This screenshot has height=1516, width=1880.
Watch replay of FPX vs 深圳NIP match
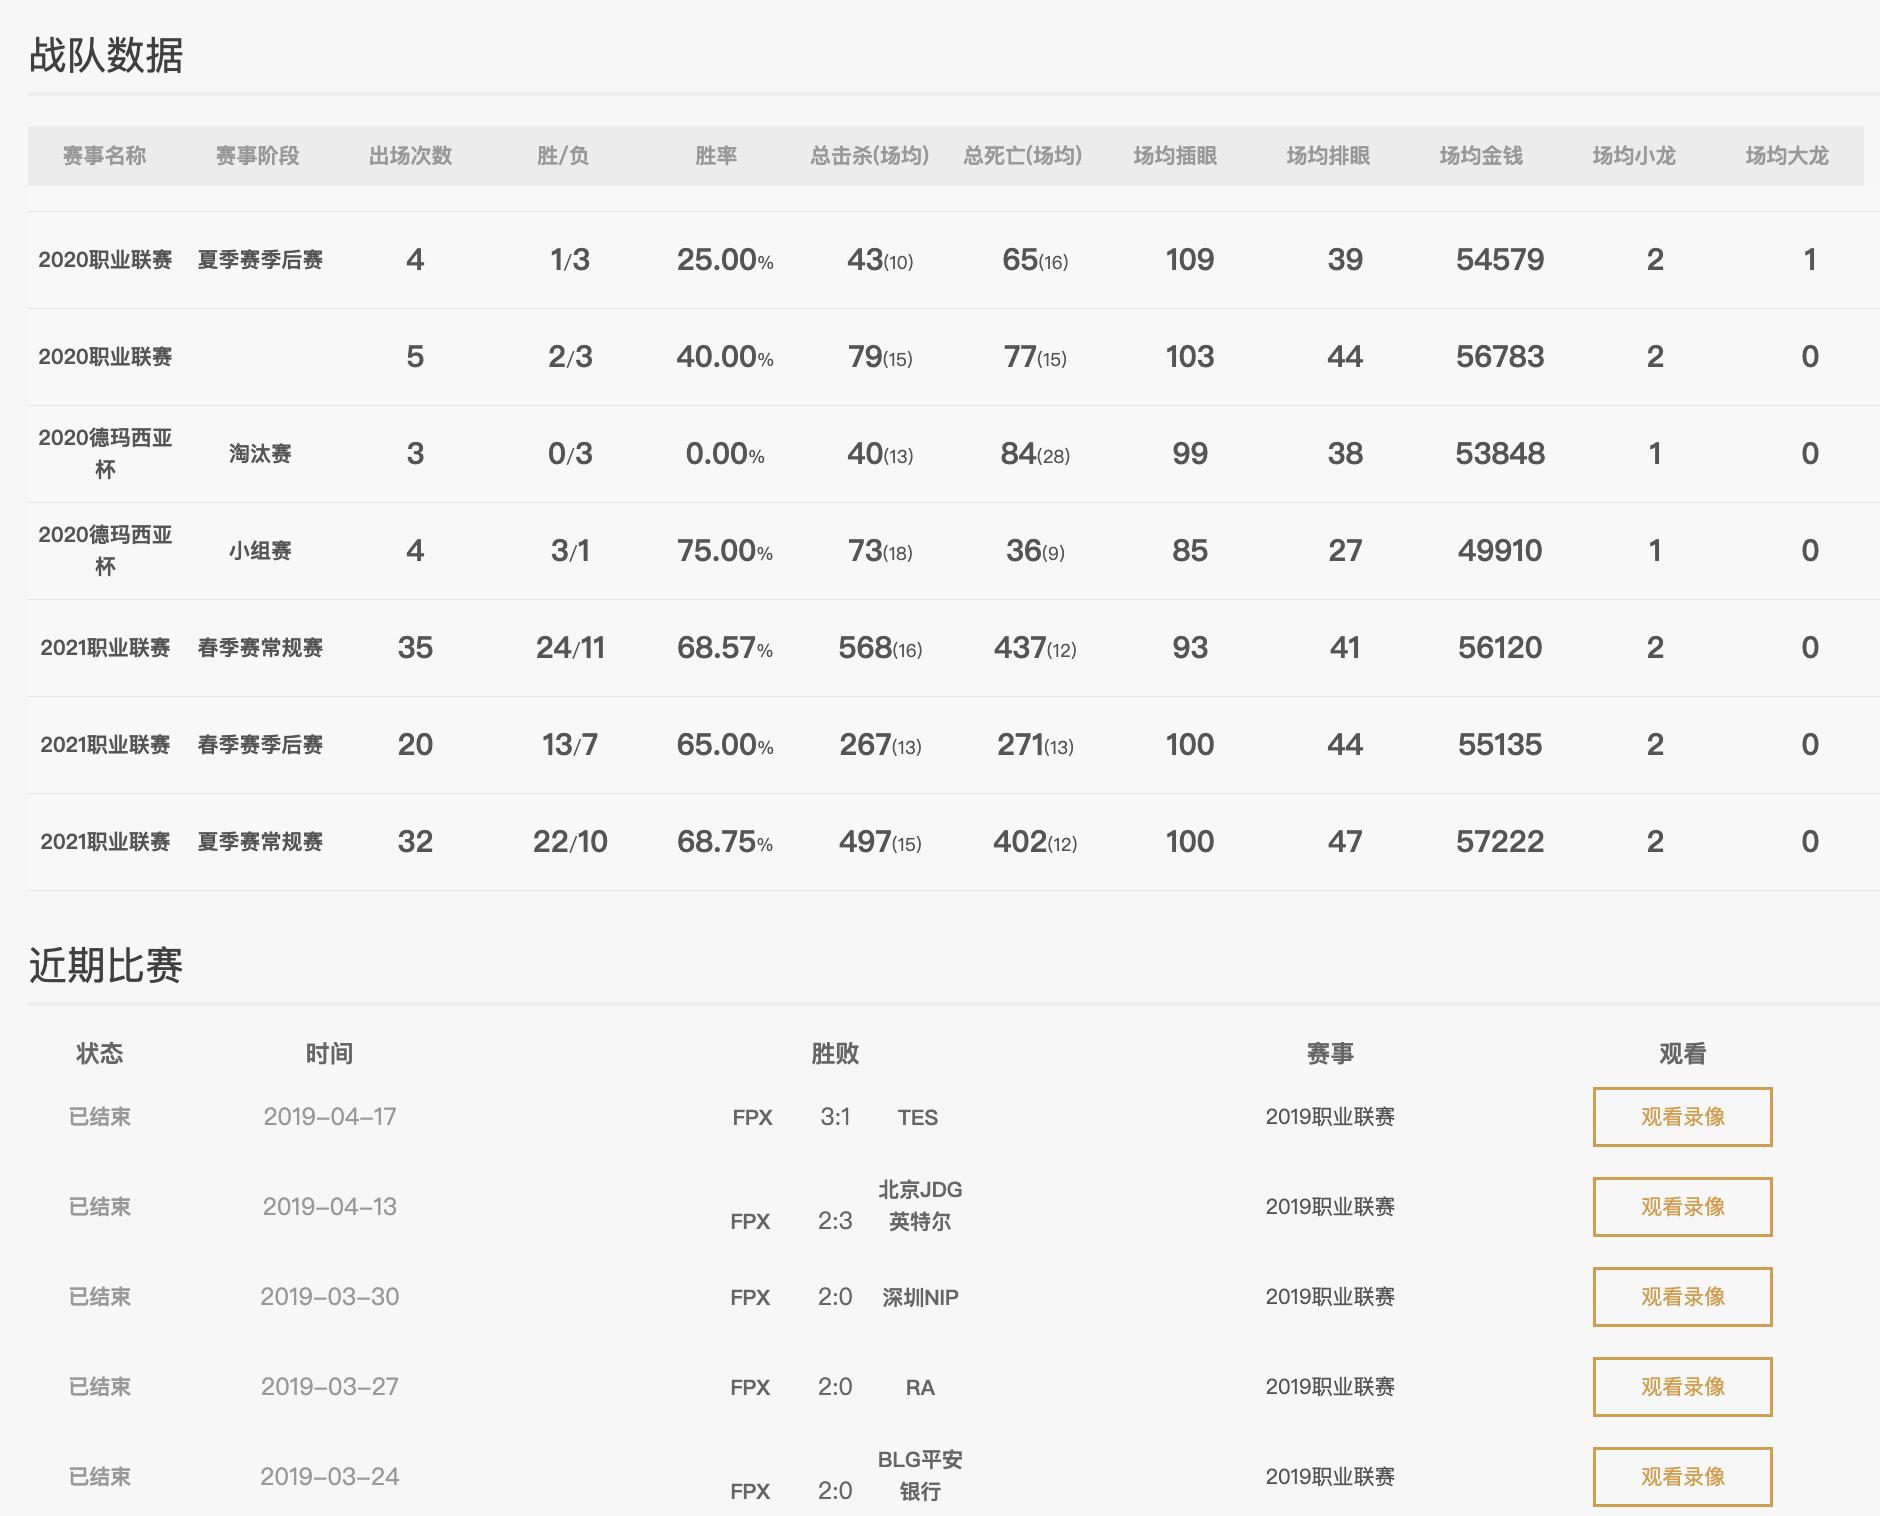[x=1682, y=1297]
